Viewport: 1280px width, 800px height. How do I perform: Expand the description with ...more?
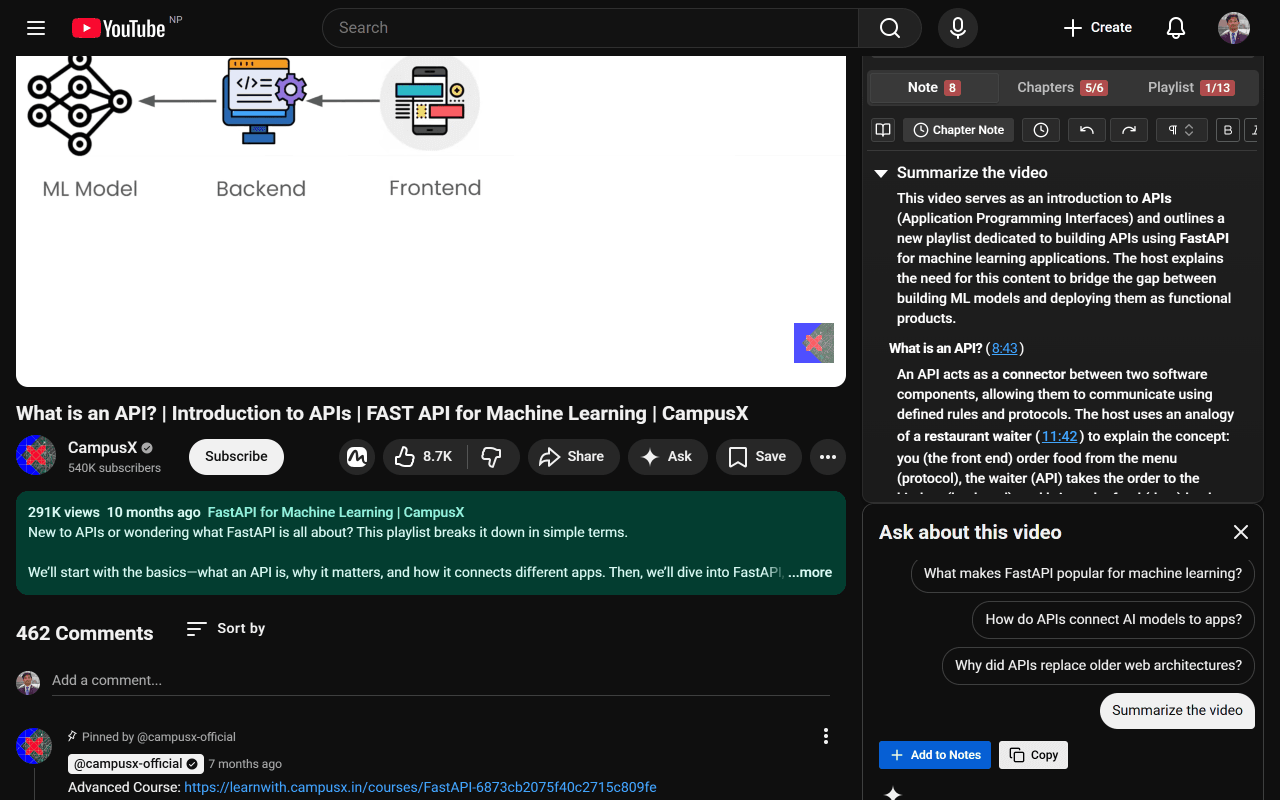[x=809, y=572]
